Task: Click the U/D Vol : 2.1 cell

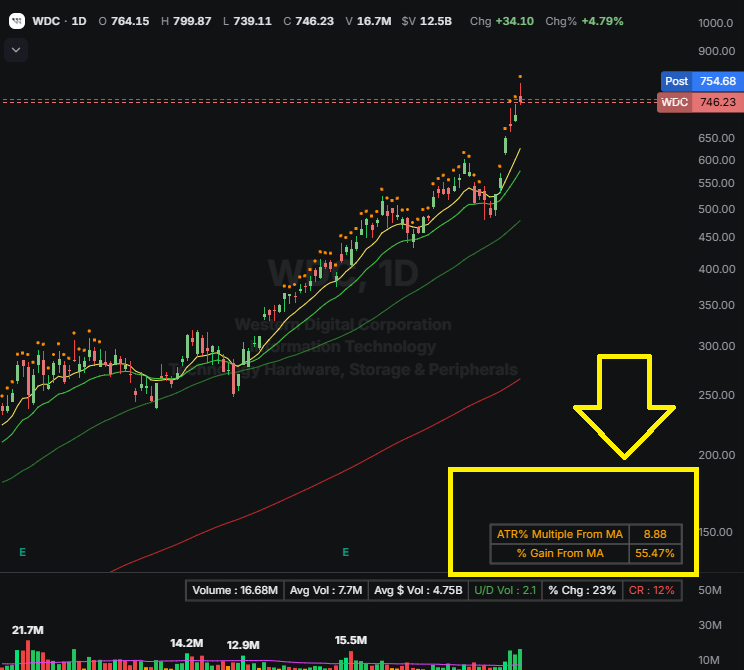Action: click(x=505, y=590)
